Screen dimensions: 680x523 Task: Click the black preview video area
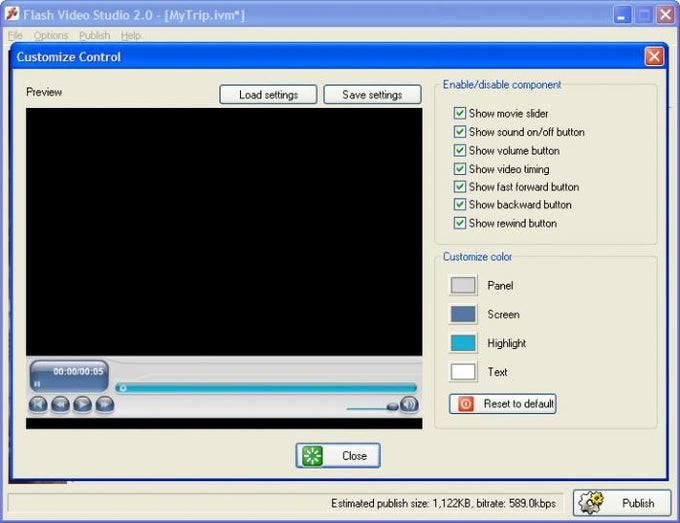224,232
